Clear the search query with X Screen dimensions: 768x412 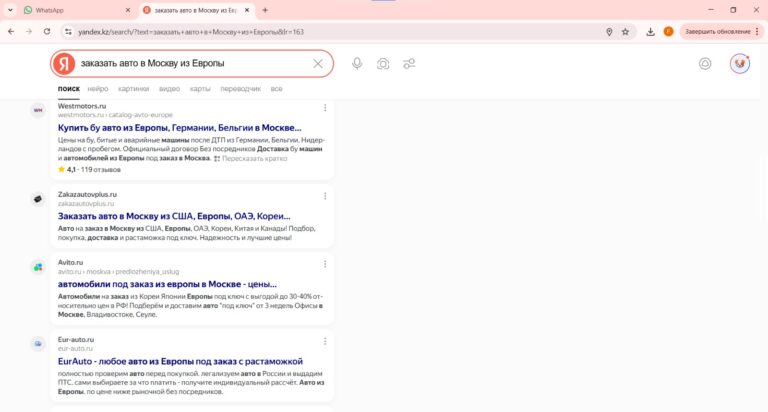click(318, 63)
